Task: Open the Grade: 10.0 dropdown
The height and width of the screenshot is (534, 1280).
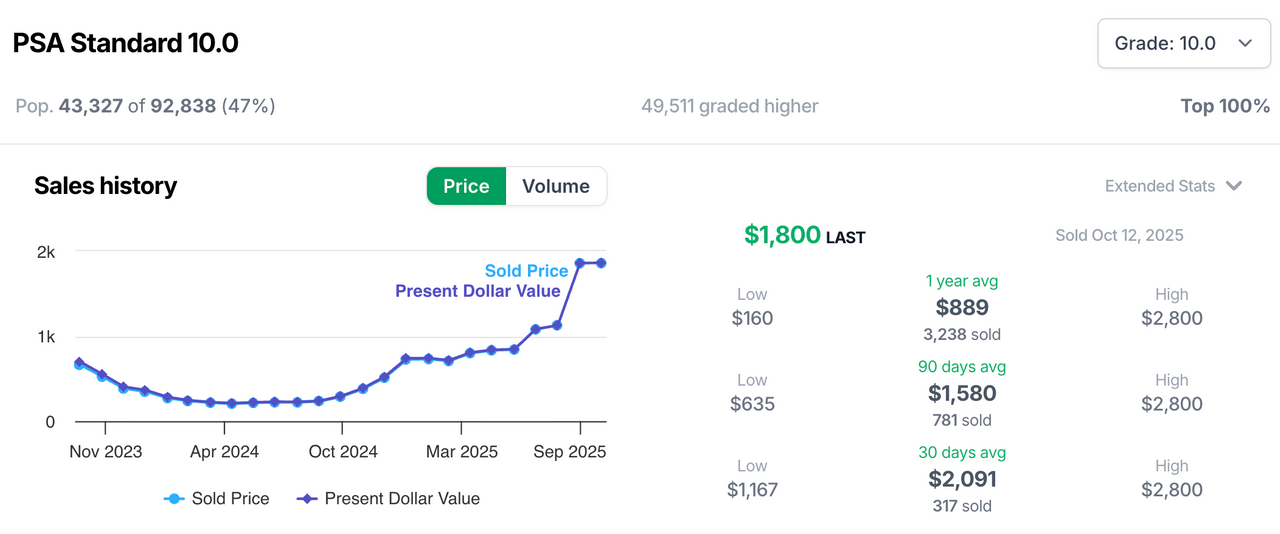Action: (x=1183, y=43)
